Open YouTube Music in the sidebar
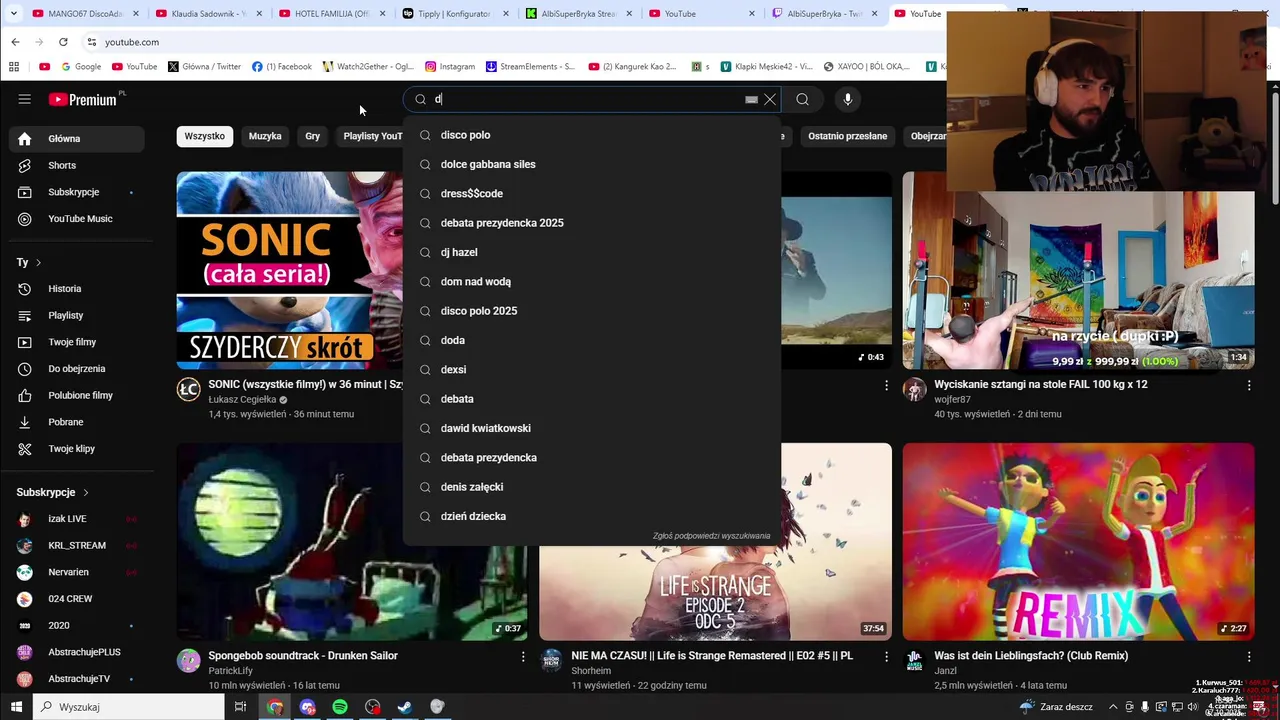This screenshot has height=720, width=1280. click(x=77, y=219)
